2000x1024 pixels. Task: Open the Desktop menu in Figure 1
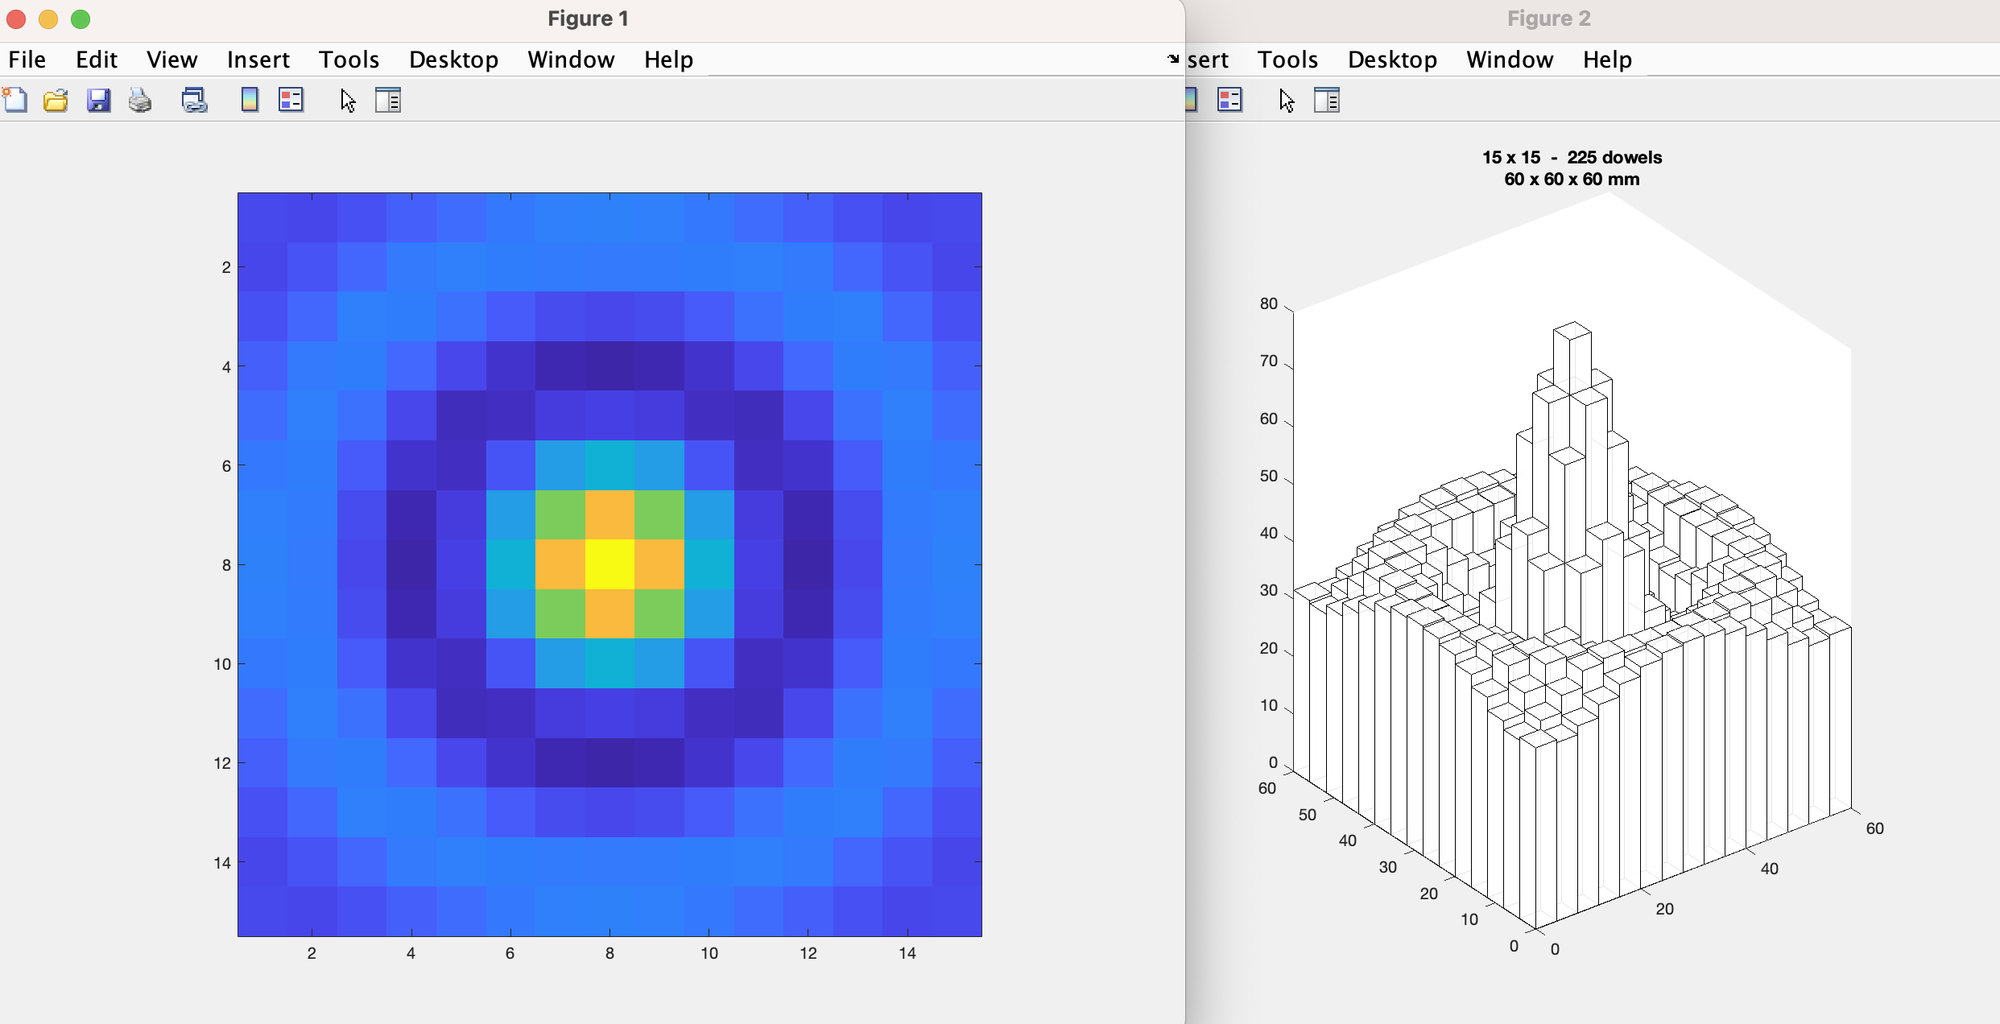coord(454,60)
